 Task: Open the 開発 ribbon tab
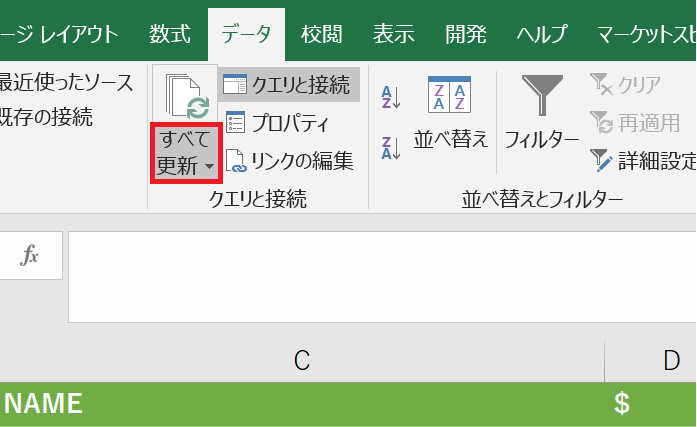click(465, 34)
